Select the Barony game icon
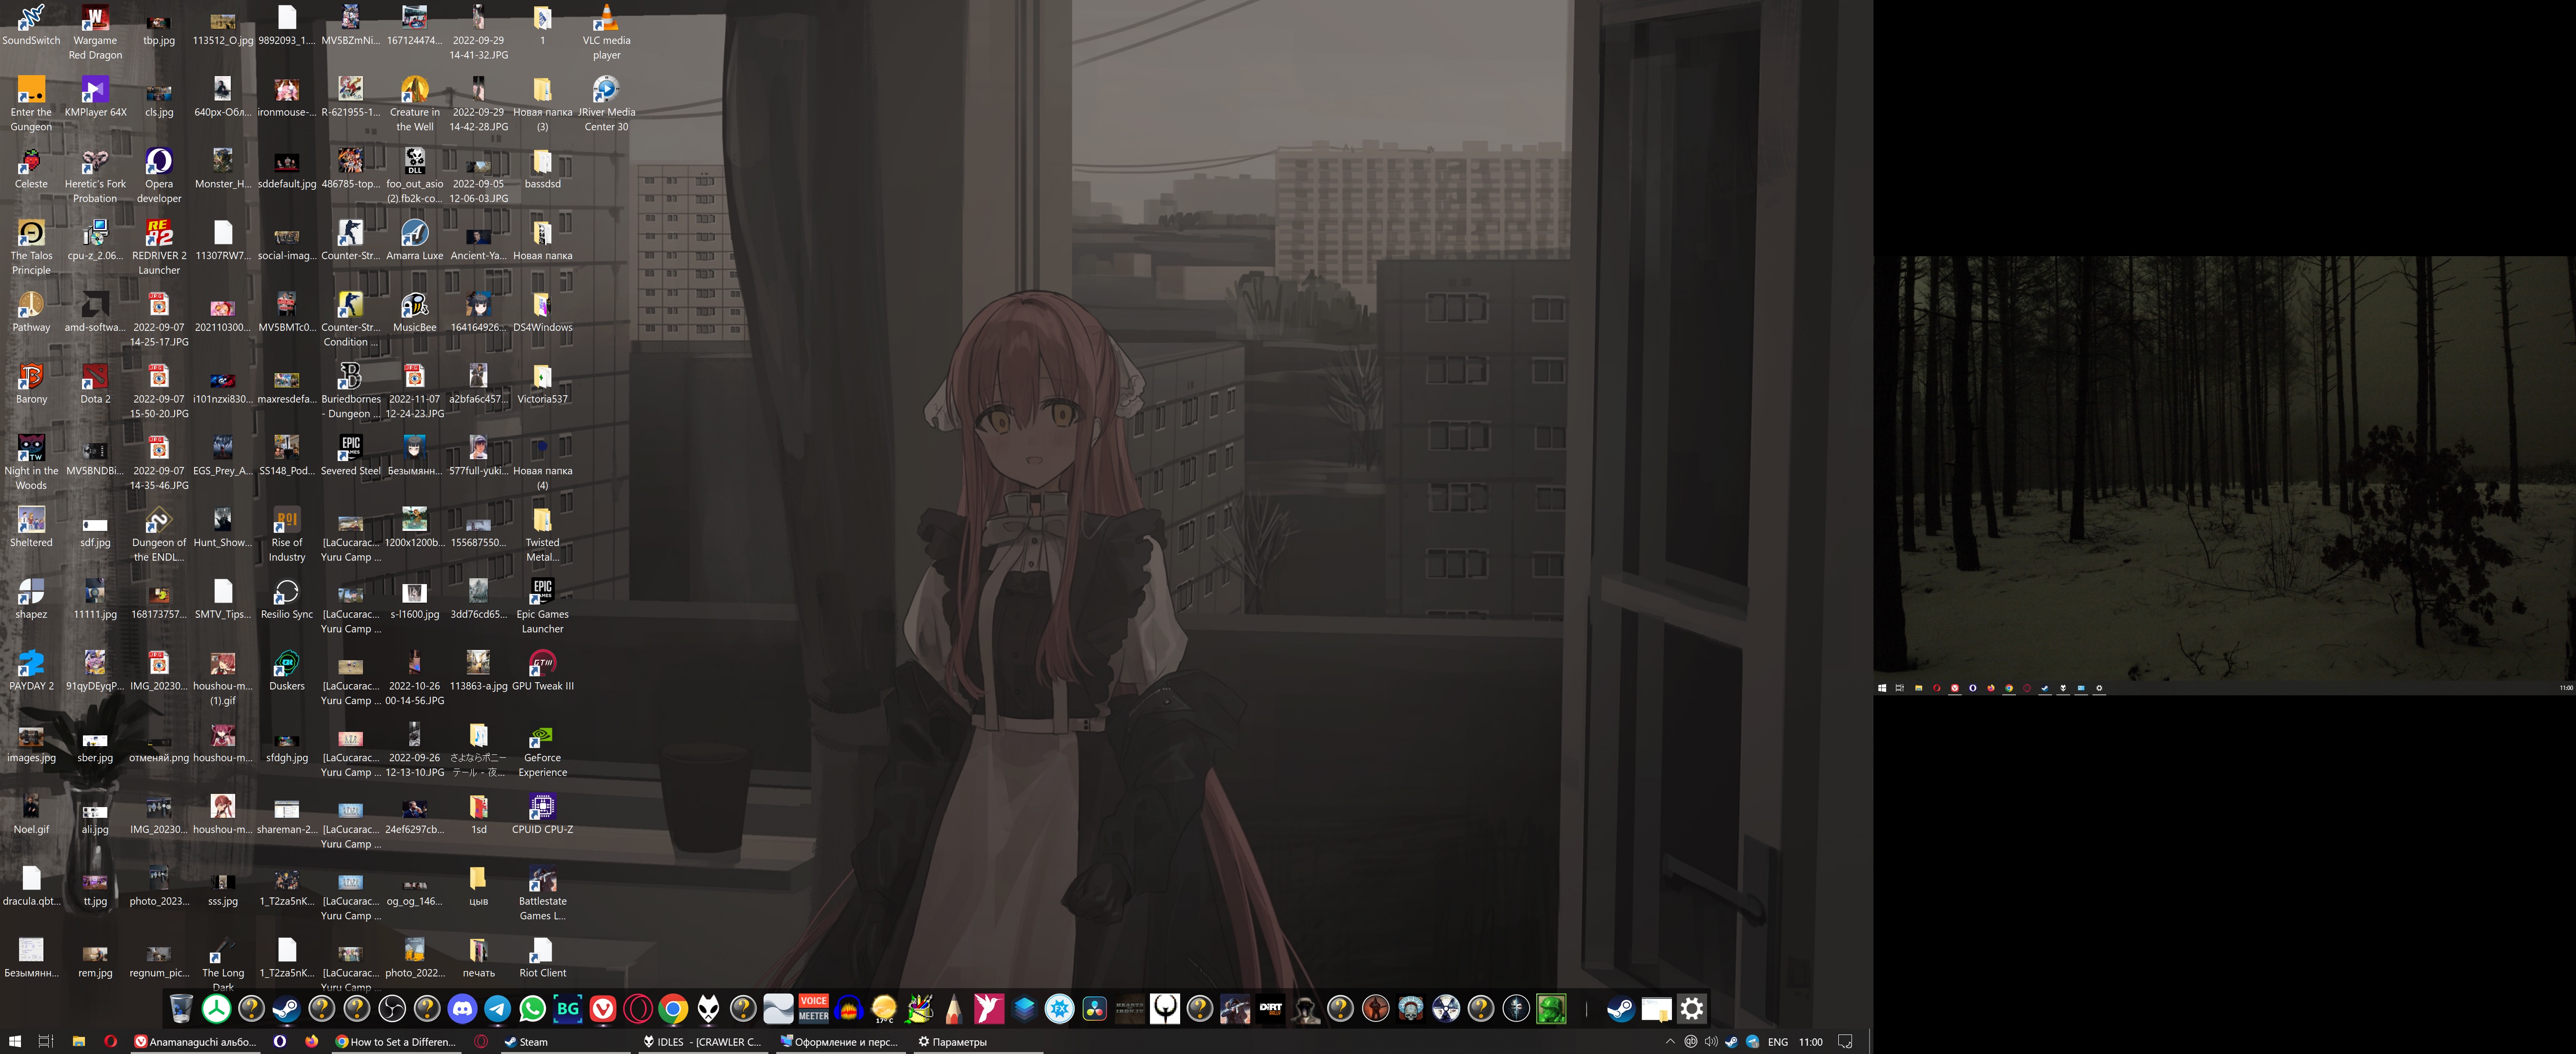2576x1054 pixels. coord(31,384)
